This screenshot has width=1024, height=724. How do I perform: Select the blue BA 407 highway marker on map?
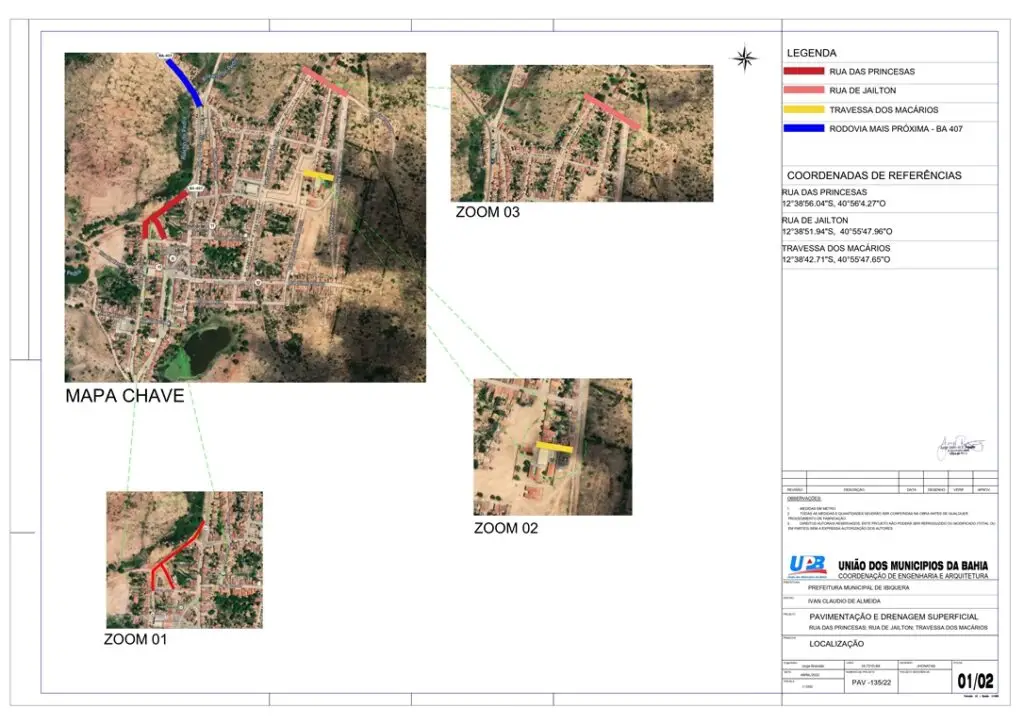pyautogui.click(x=184, y=81)
